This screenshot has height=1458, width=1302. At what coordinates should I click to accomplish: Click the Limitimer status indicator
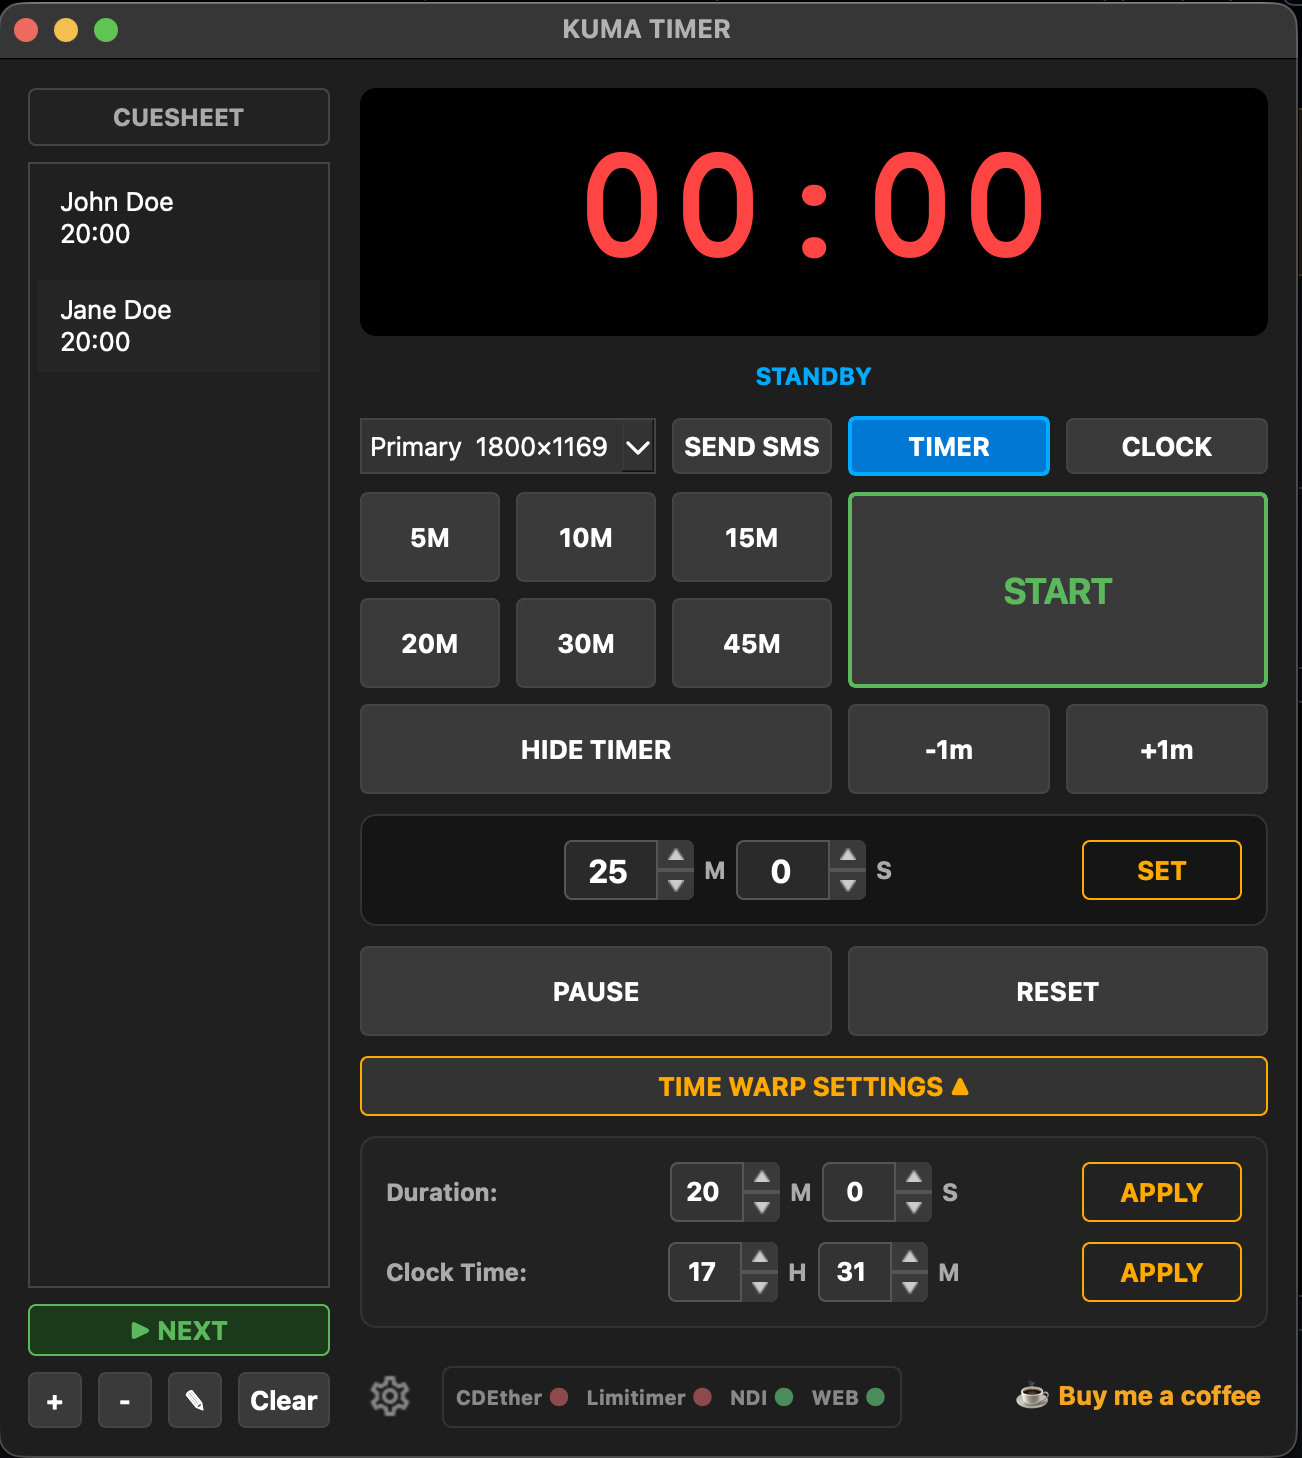703,1397
